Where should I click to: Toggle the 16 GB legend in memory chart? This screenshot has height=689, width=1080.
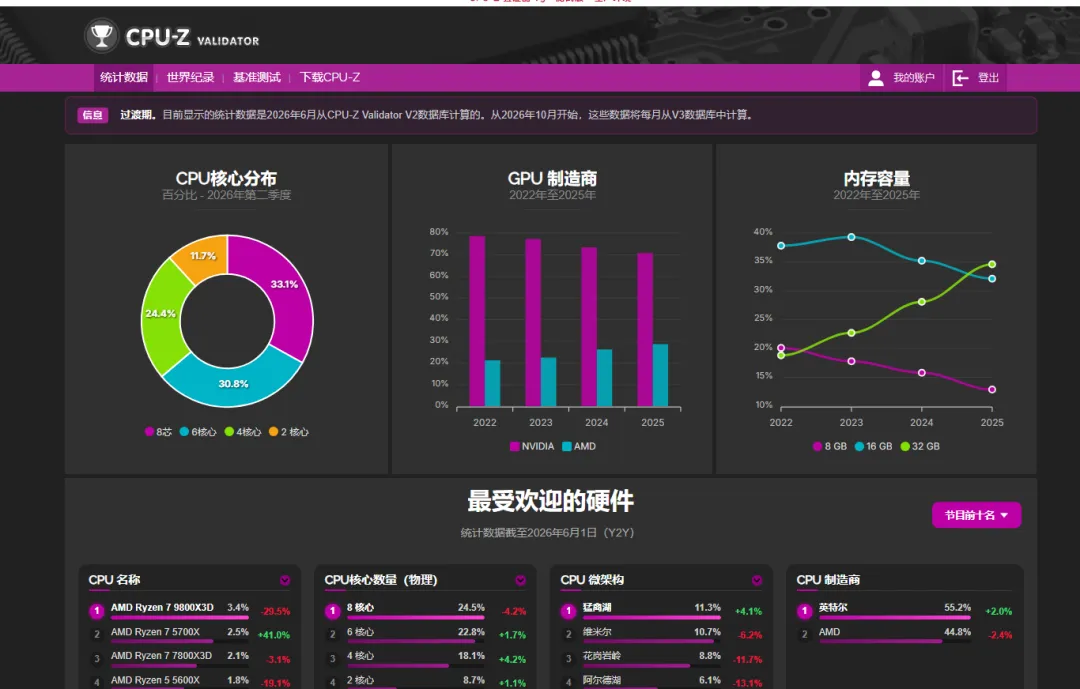pyautogui.click(x=873, y=446)
